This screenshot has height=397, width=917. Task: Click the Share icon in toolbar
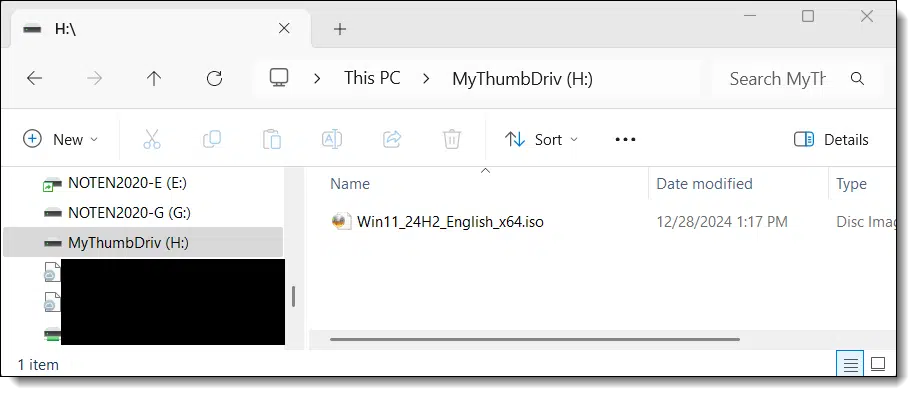[392, 139]
